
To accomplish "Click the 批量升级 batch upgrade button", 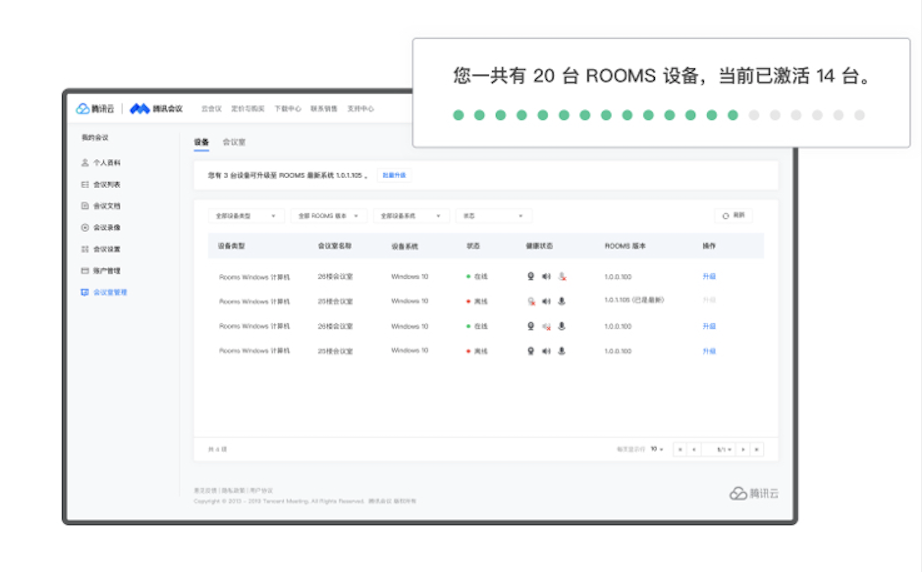I will [x=394, y=175].
